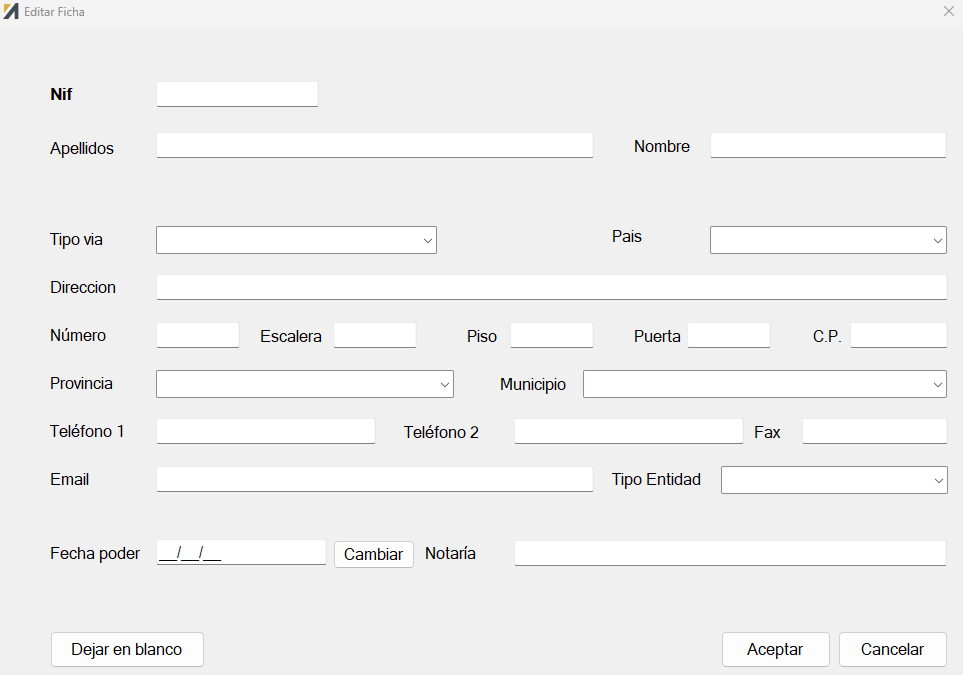
Task: Click the Fecha poder date field
Action: (x=241, y=552)
